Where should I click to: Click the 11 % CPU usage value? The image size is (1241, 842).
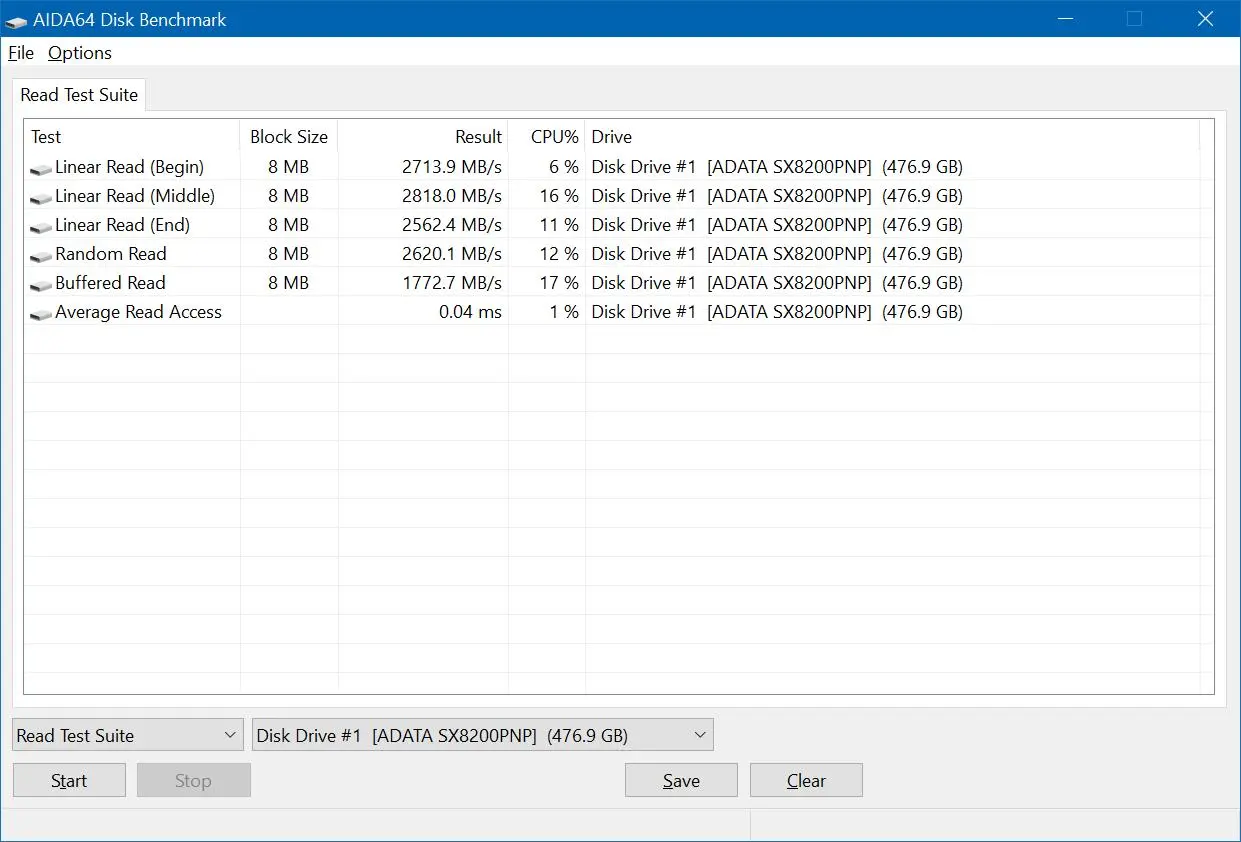559,225
